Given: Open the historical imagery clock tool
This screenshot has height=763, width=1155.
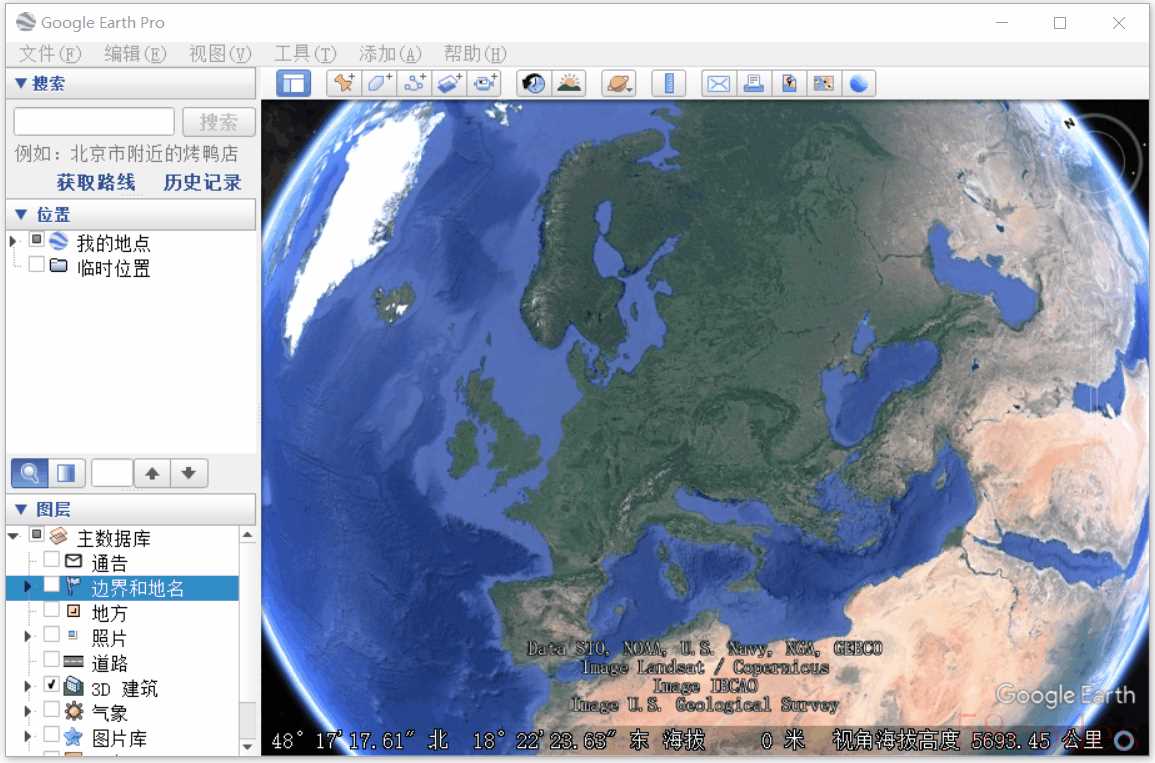Looking at the screenshot, I should coord(534,84).
